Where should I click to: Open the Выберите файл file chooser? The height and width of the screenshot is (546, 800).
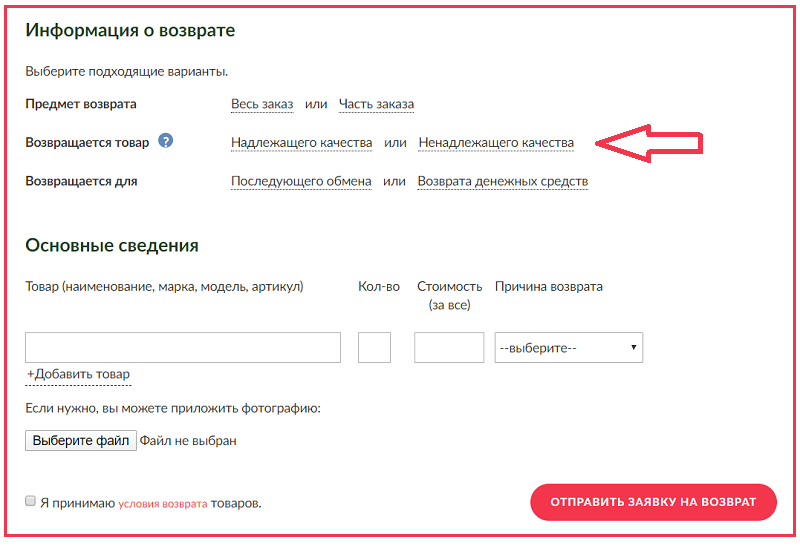point(81,440)
